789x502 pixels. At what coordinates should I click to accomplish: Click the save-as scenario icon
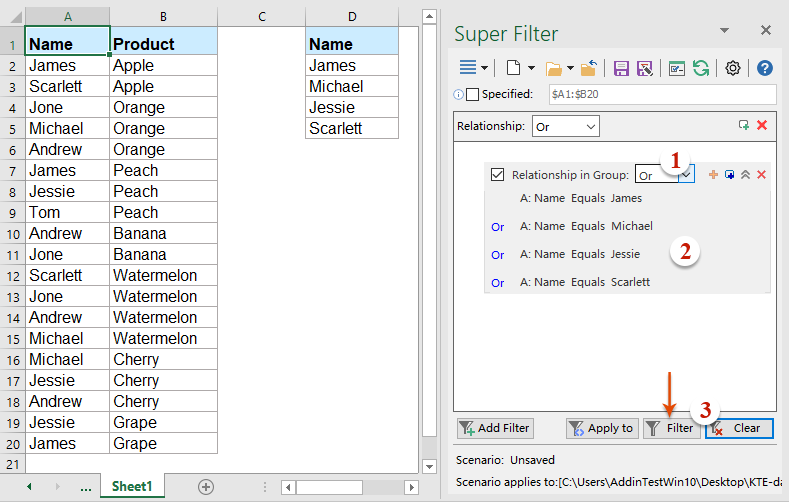click(x=644, y=68)
